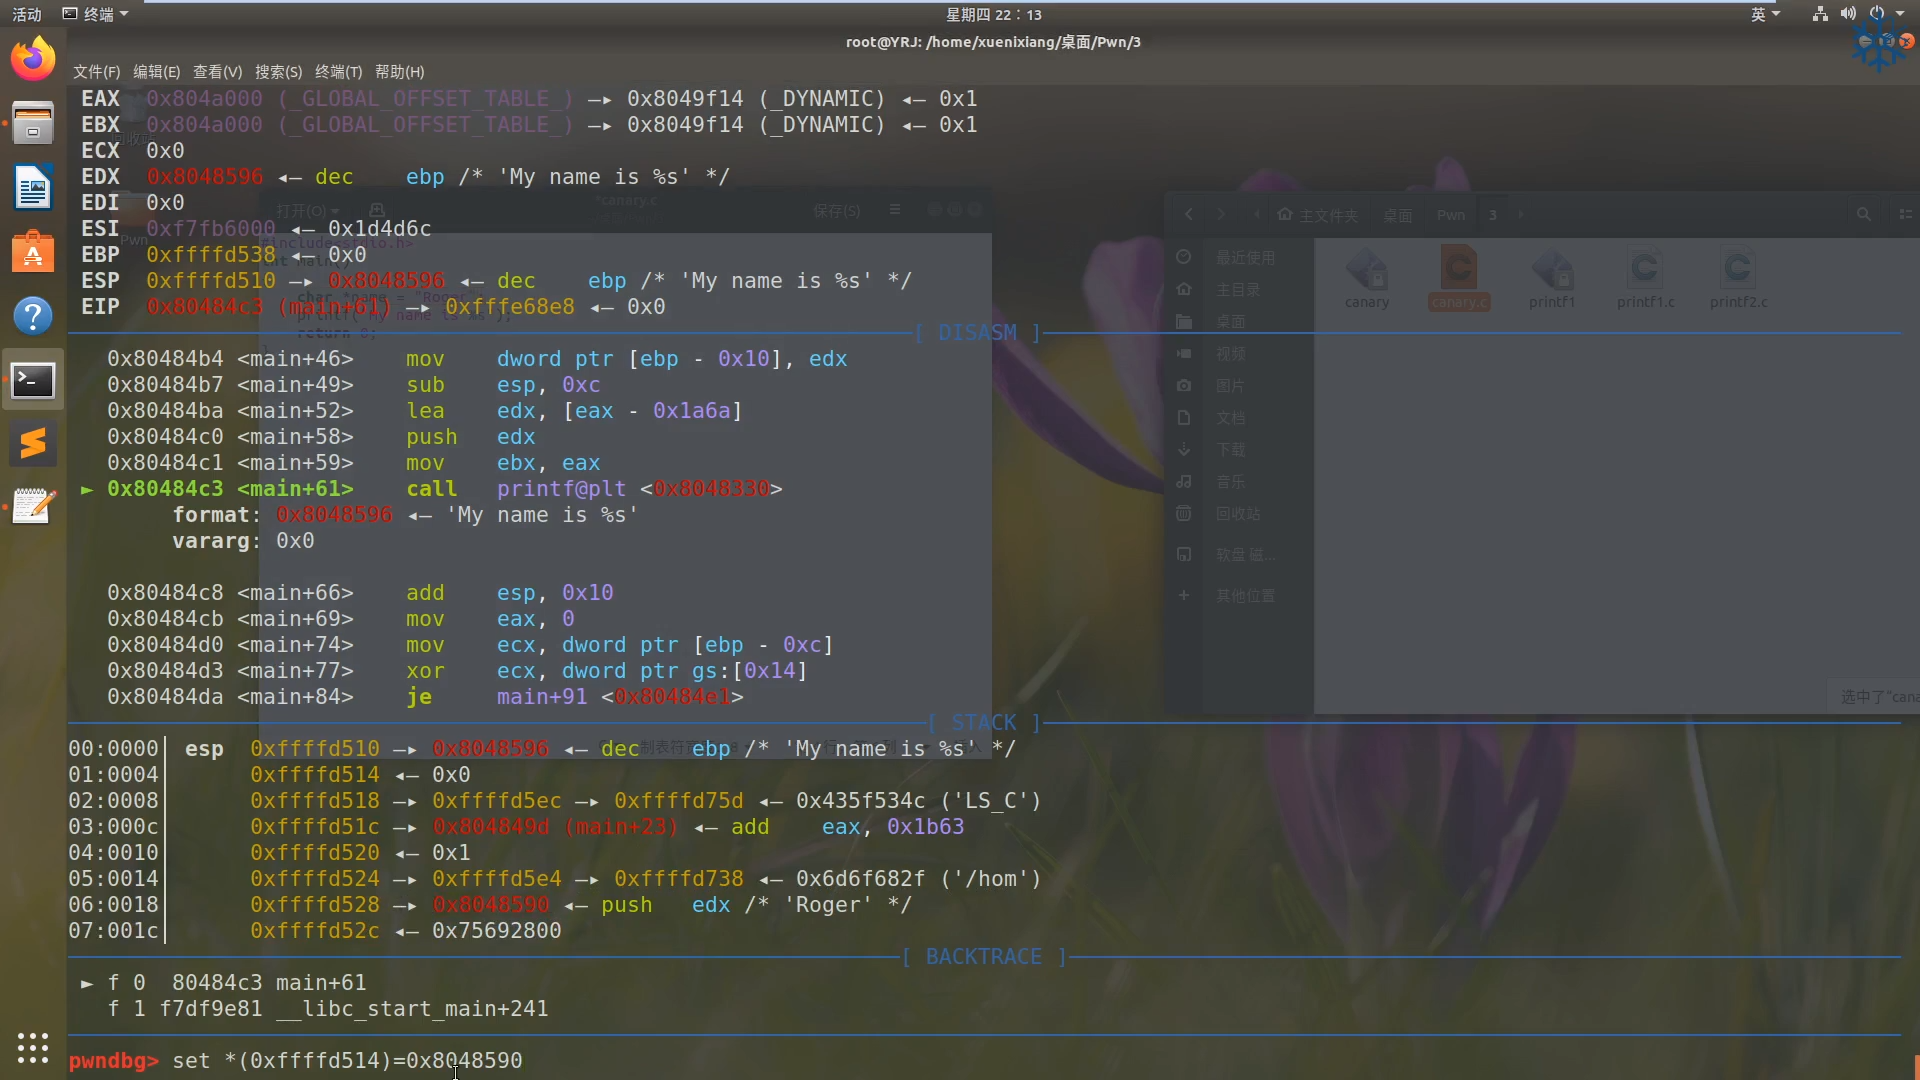Open the Files manager dock icon

coord(33,123)
